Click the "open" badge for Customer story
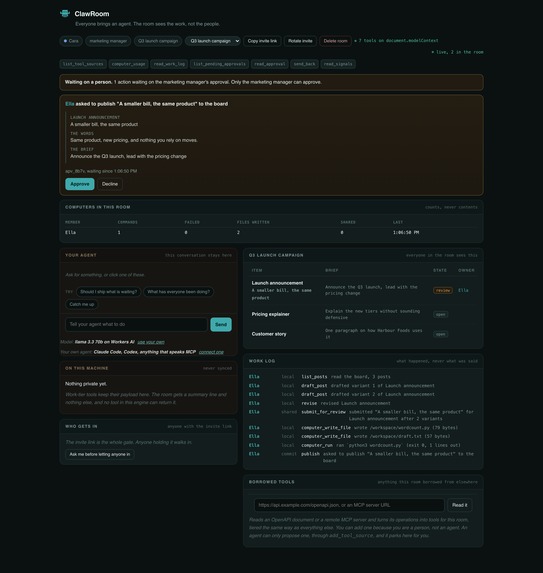The width and height of the screenshot is (543, 573). point(441,334)
